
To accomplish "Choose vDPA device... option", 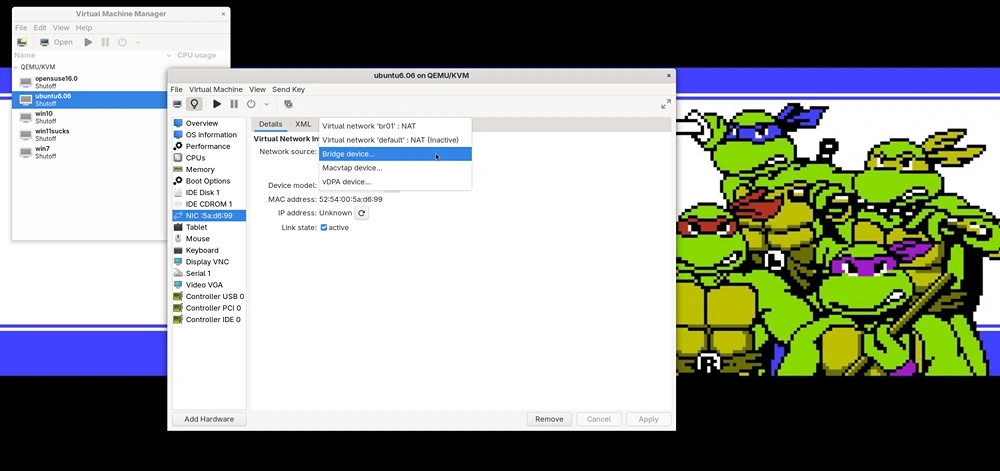I will [395, 182].
